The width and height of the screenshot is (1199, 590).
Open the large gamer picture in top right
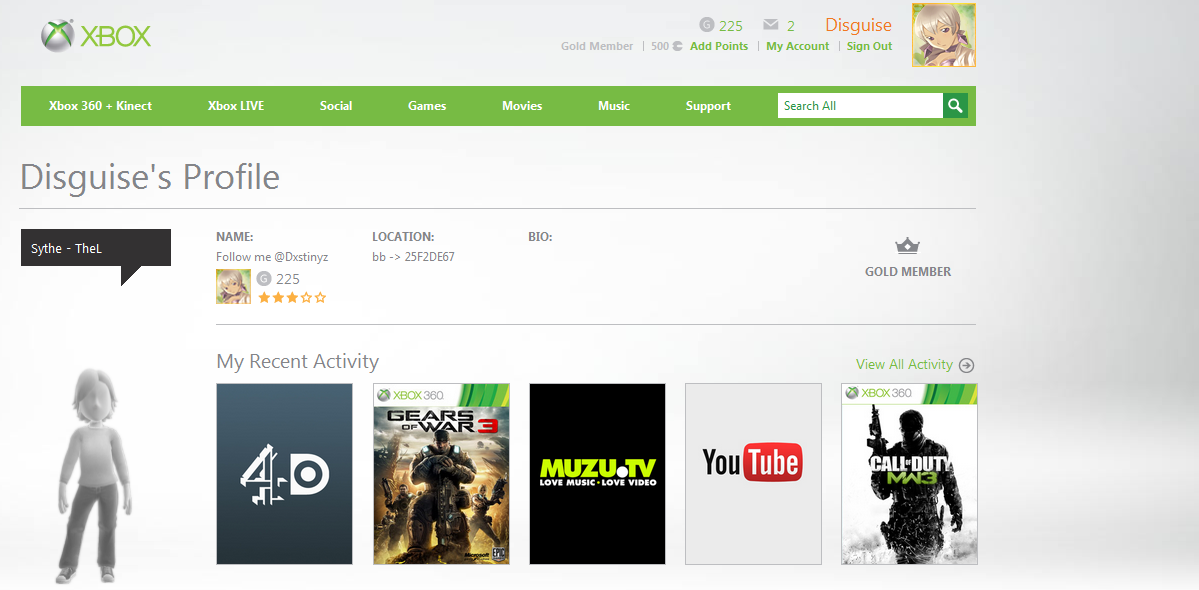click(944, 35)
